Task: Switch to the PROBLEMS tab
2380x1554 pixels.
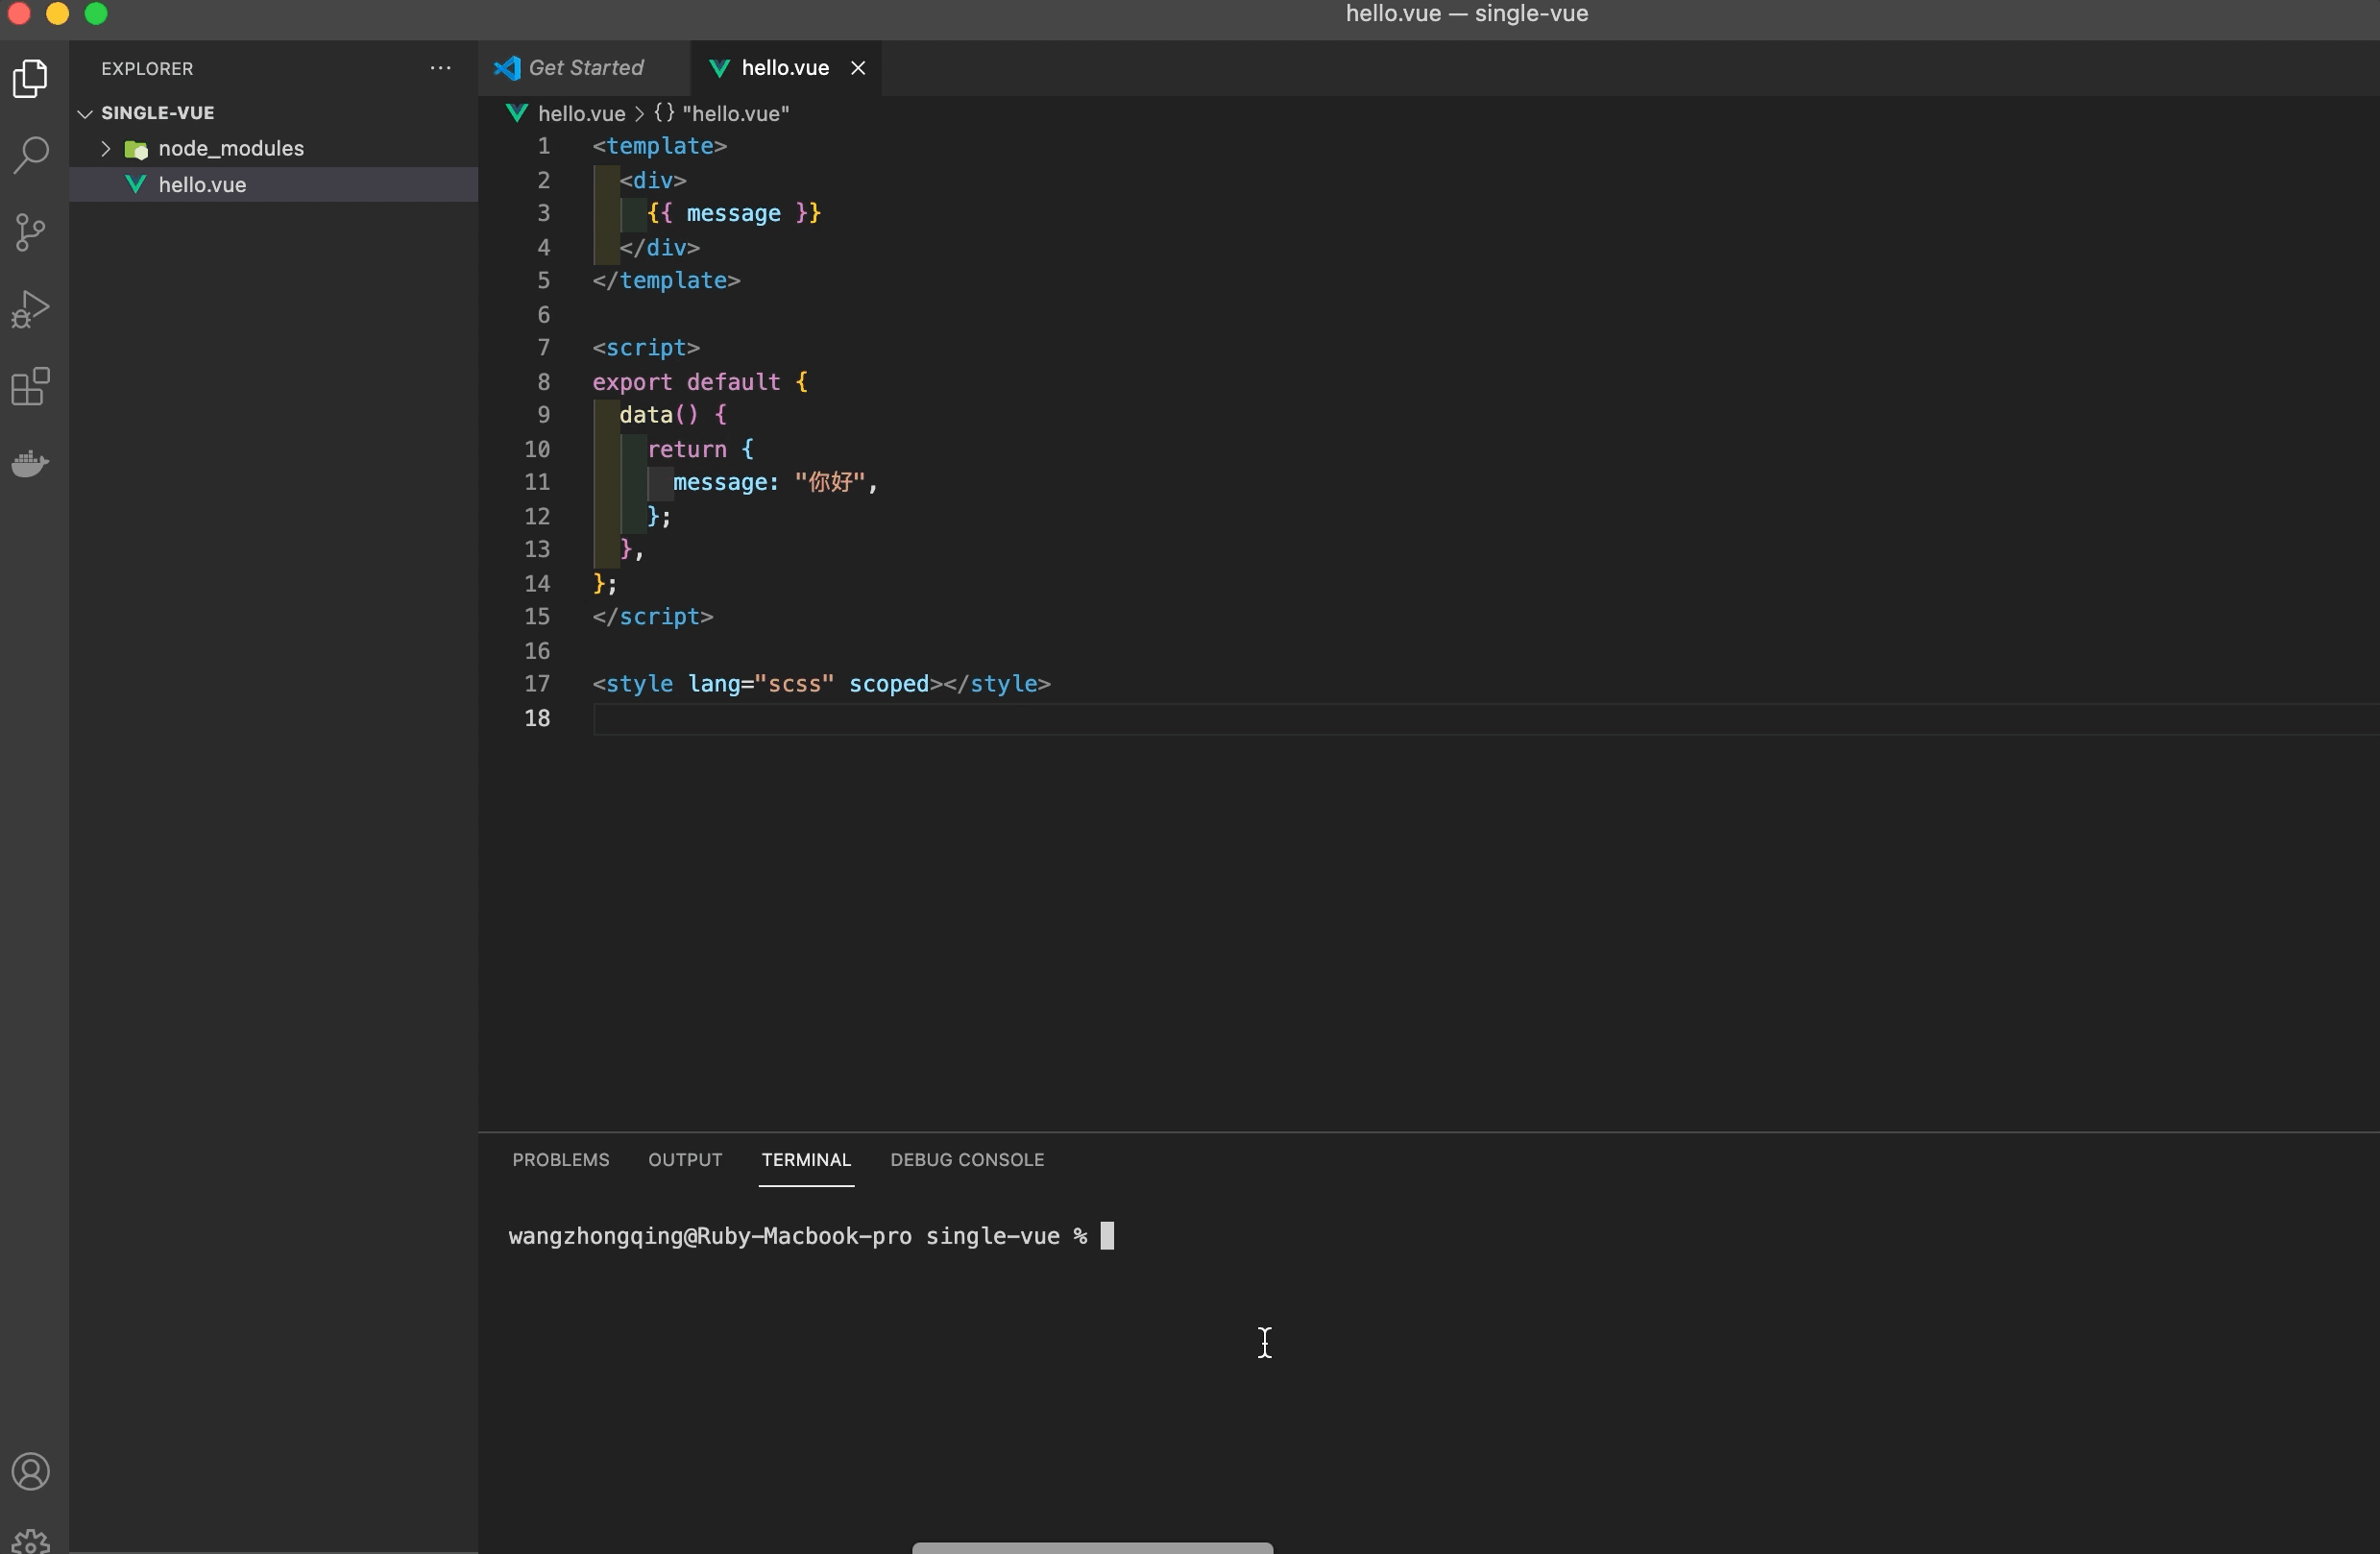Action: pos(560,1158)
